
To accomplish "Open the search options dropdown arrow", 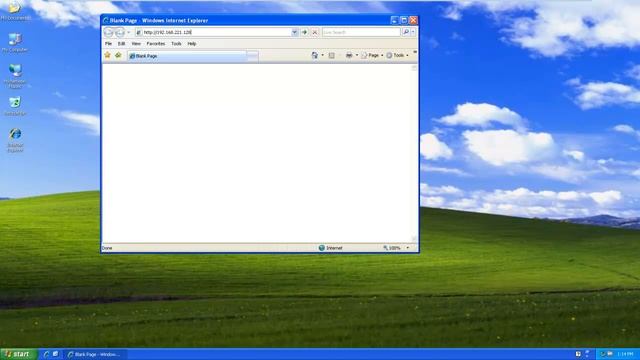I will (413, 32).
